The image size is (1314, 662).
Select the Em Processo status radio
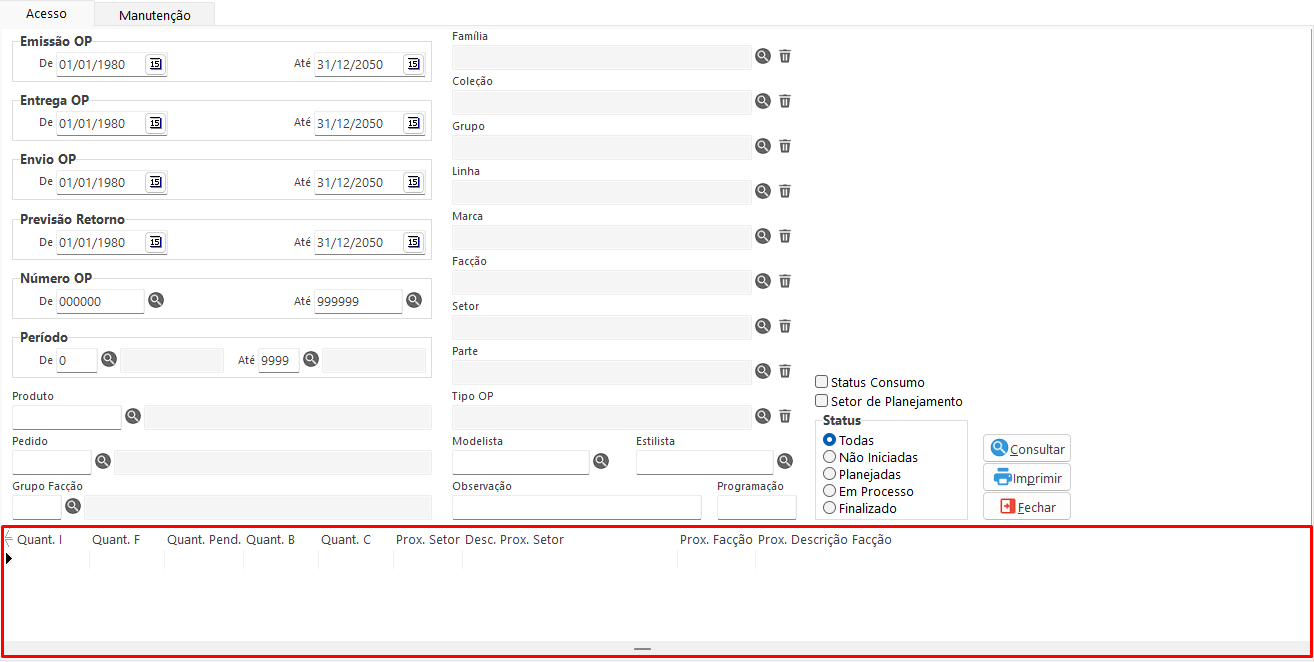pos(829,491)
